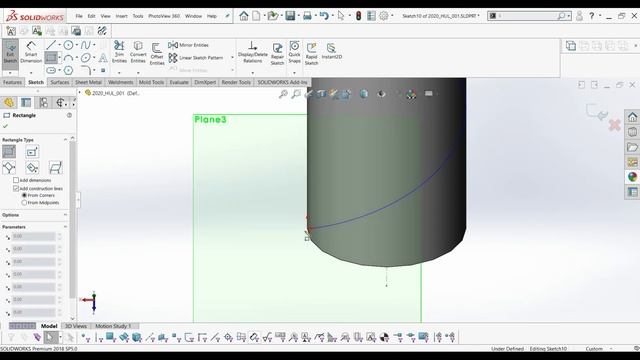Click the Home icon in title toolbar

click(244, 16)
